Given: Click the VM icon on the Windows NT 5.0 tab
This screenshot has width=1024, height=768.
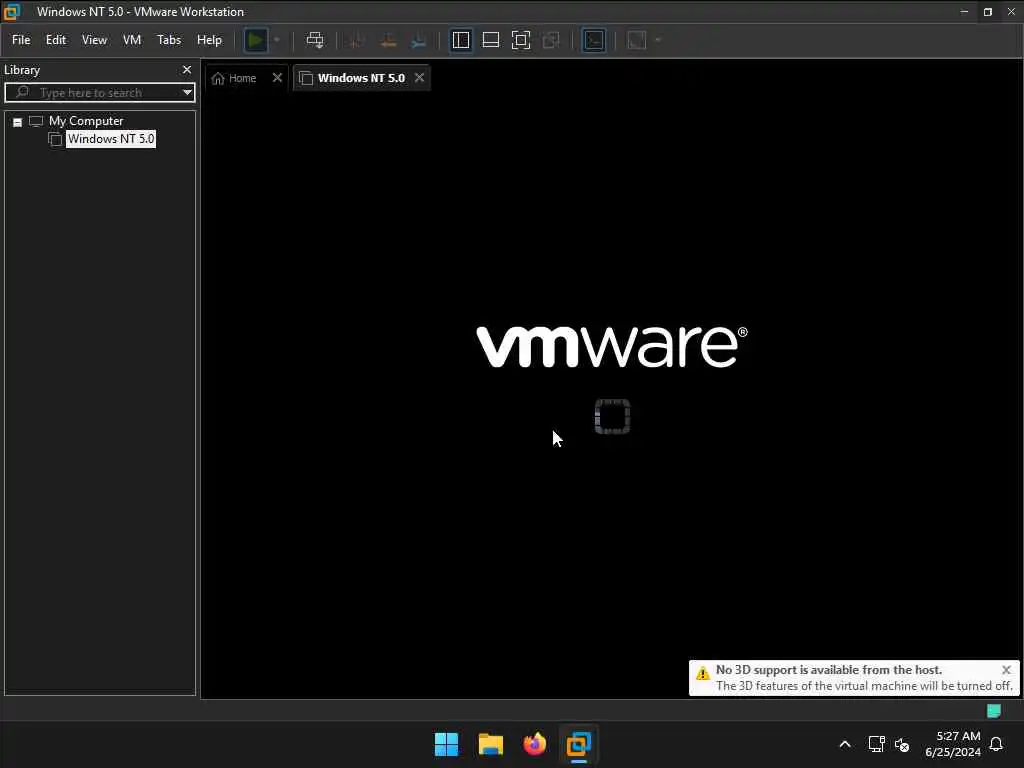Looking at the screenshot, I should (x=306, y=78).
